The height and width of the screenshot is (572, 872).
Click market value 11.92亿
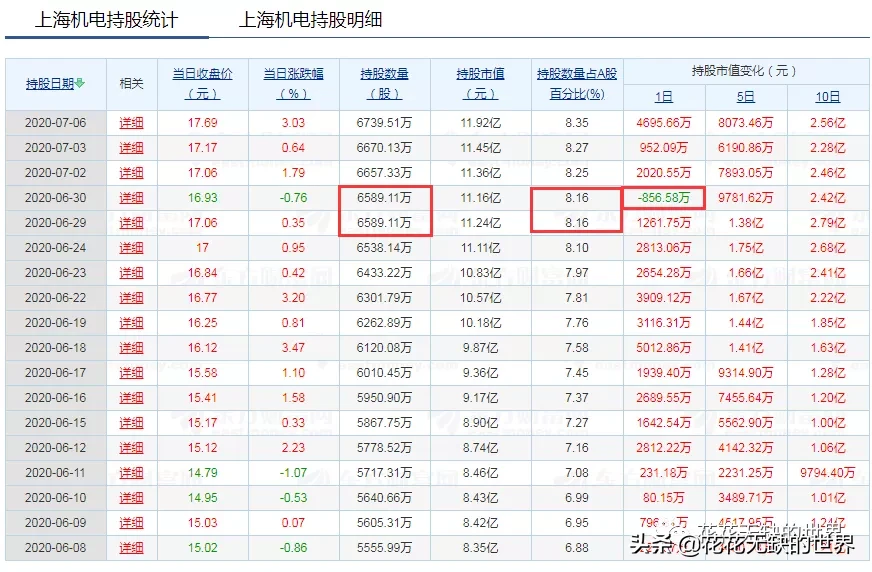point(480,123)
